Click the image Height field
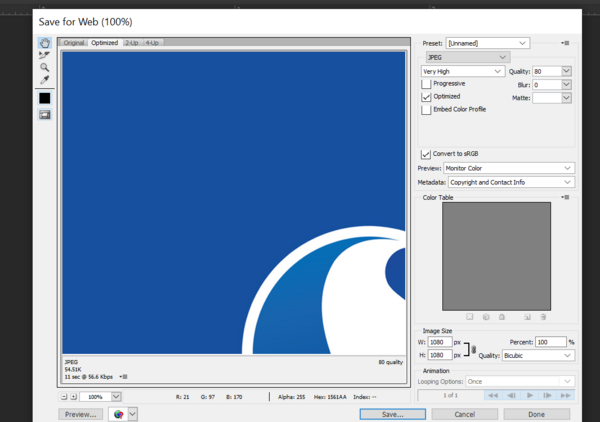 pos(440,355)
